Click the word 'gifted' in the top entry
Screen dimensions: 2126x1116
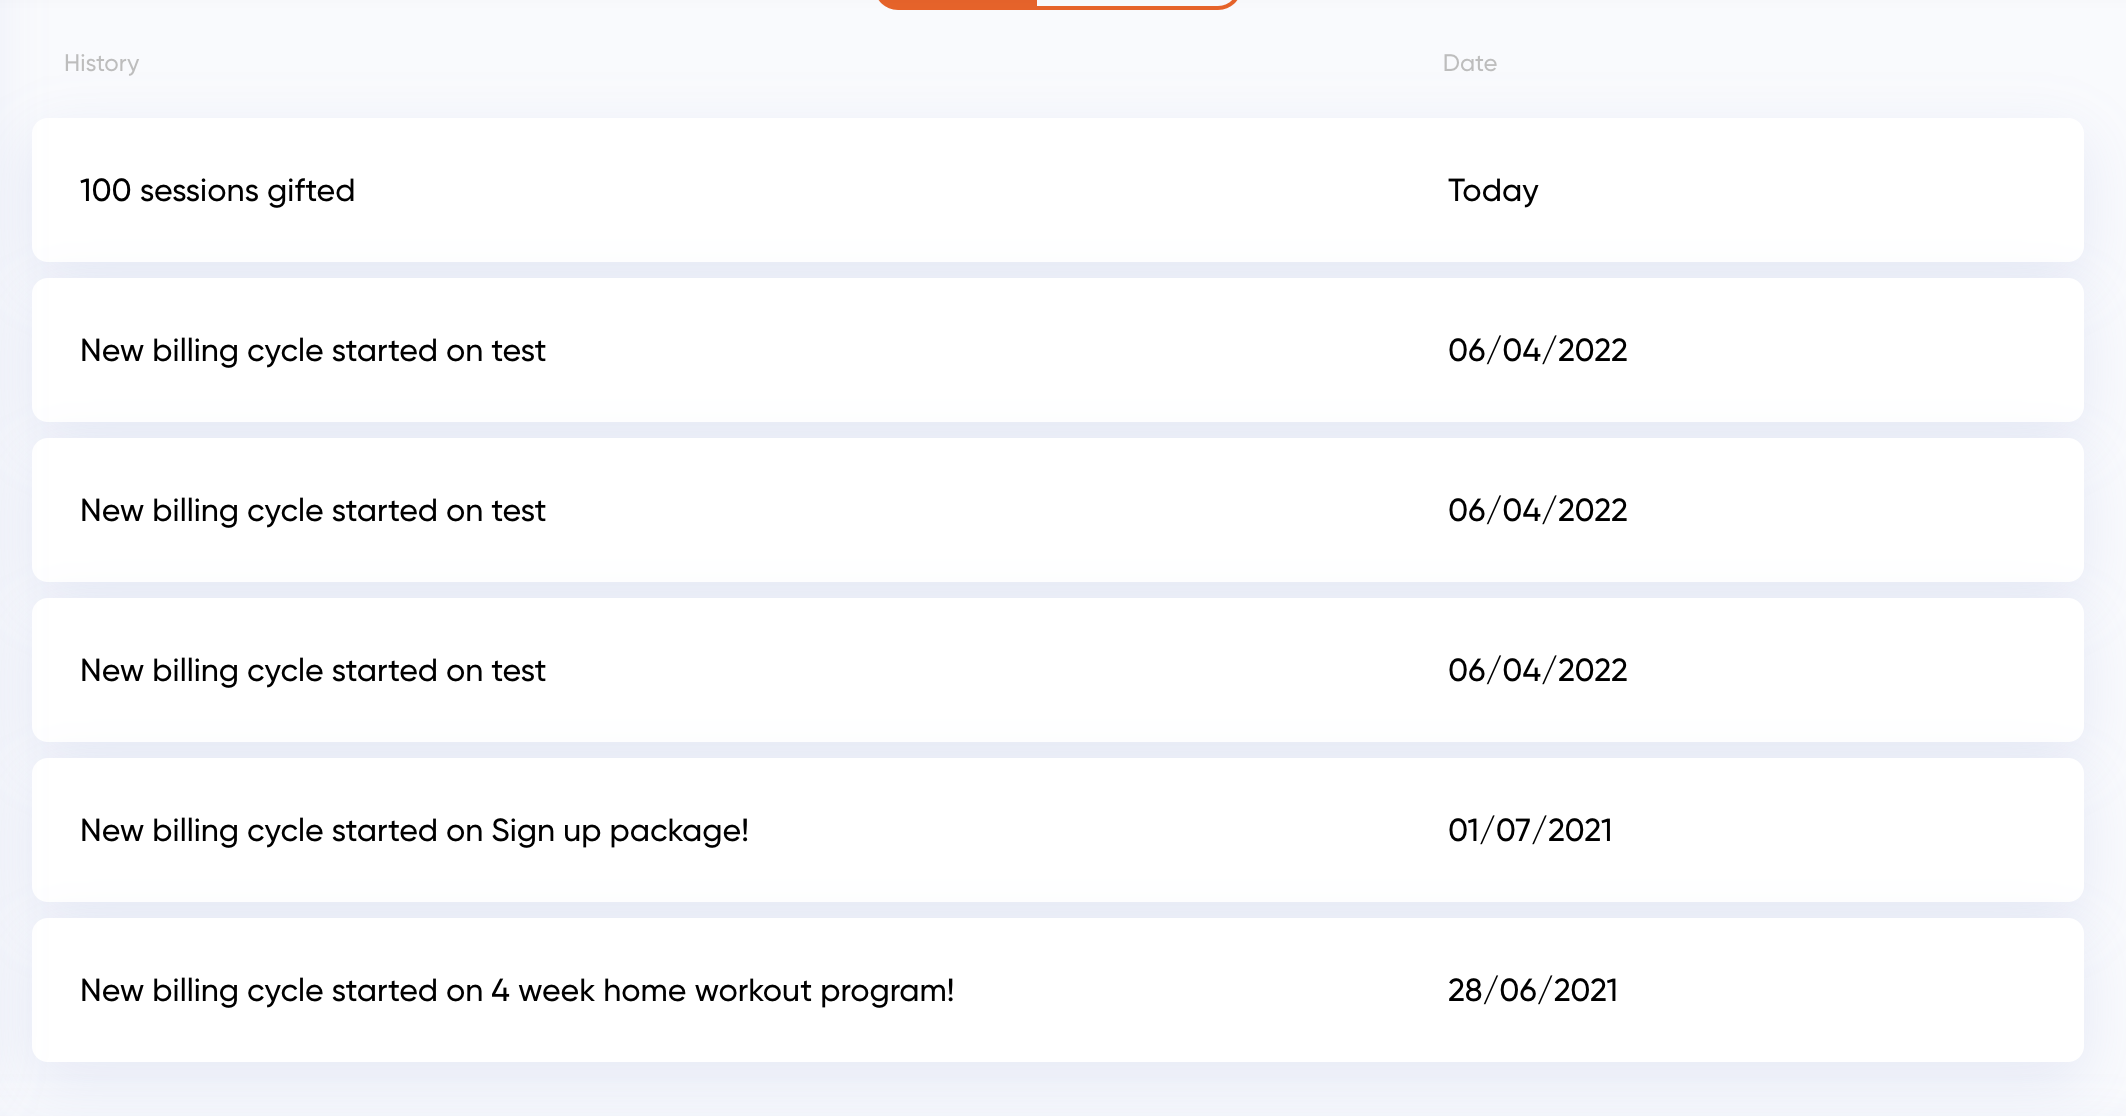(311, 191)
